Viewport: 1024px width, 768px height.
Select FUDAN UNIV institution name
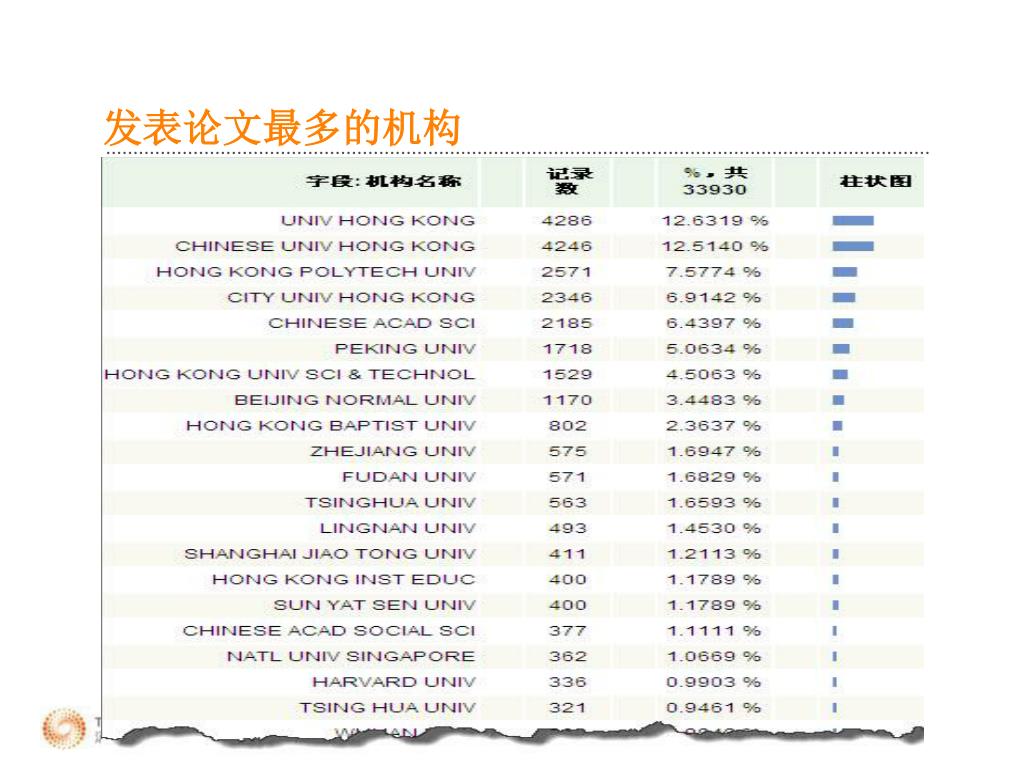coord(408,477)
